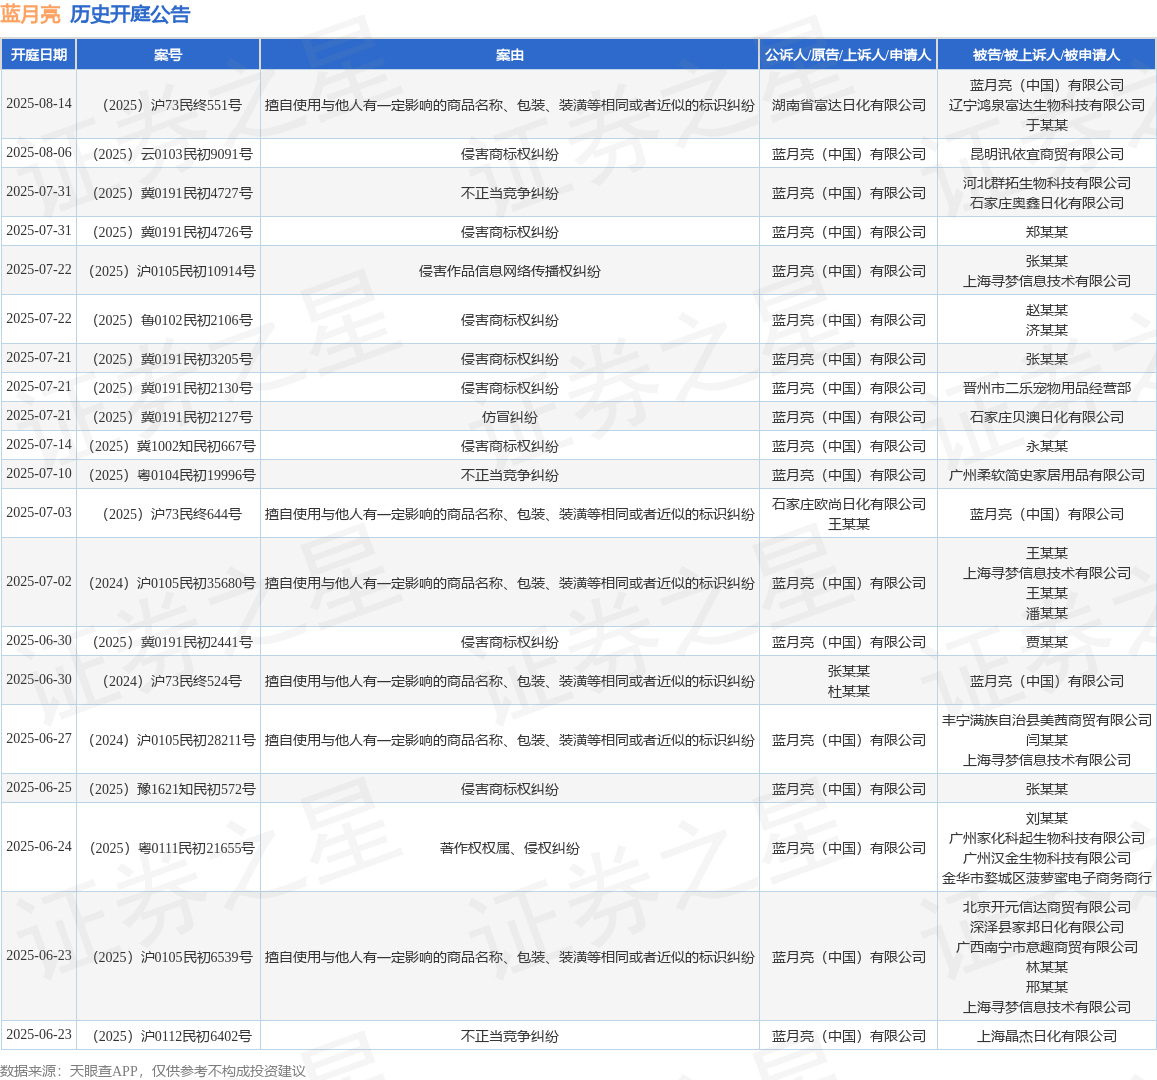The image size is (1157, 1080).
Task: Click the date 2025-07-03
Action: point(39,513)
